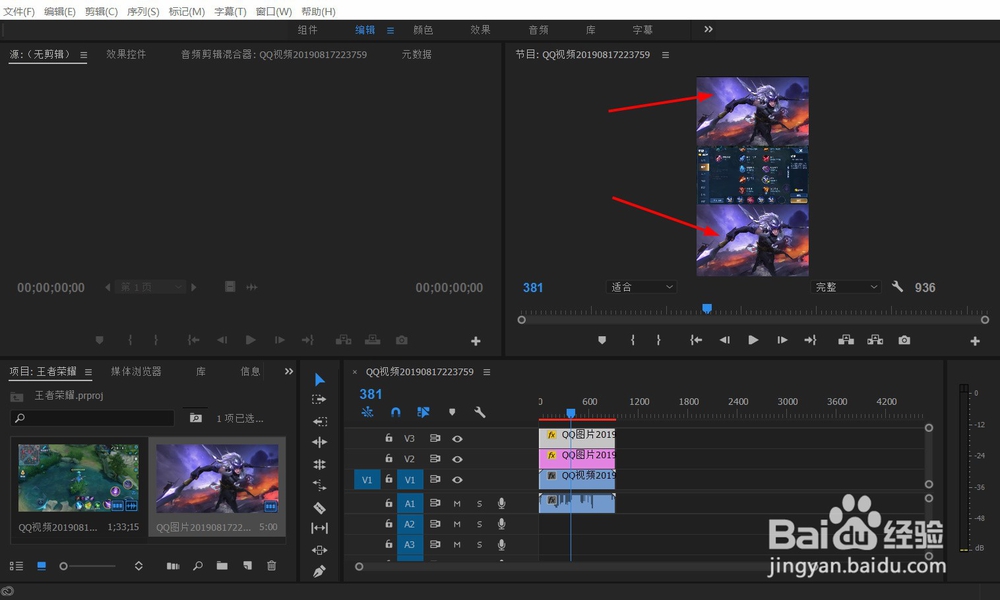The width and height of the screenshot is (1000, 600).
Task: Add marker in Program monitor
Action: [x=601, y=340]
